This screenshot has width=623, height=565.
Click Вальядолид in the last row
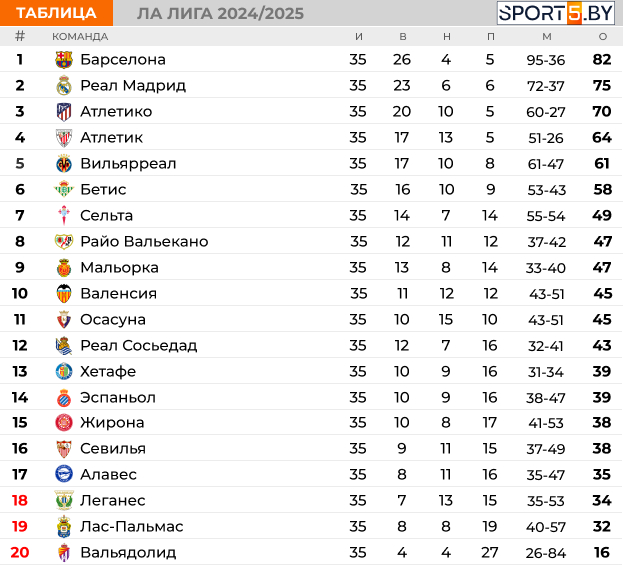click(x=128, y=553)
